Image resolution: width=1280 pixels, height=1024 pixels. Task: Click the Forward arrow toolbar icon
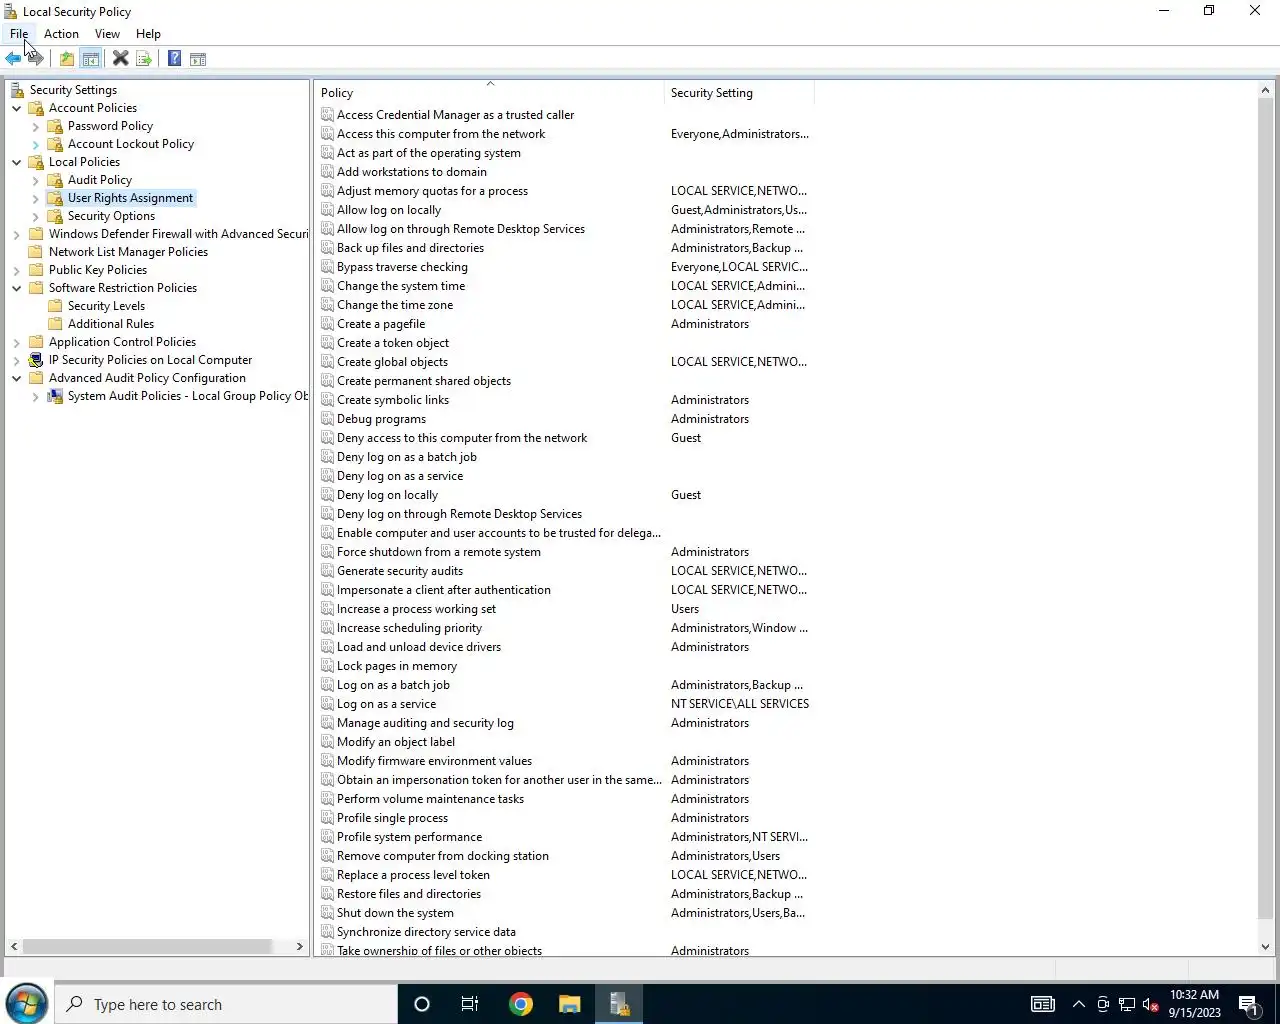click(35, 59)
